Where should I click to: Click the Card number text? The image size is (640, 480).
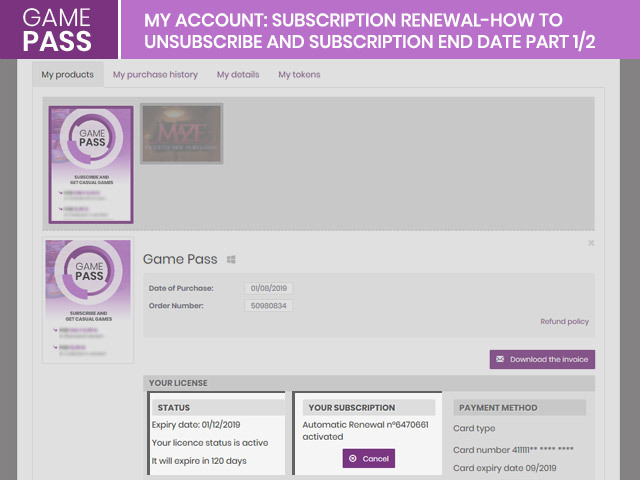(x=513, y=450)
